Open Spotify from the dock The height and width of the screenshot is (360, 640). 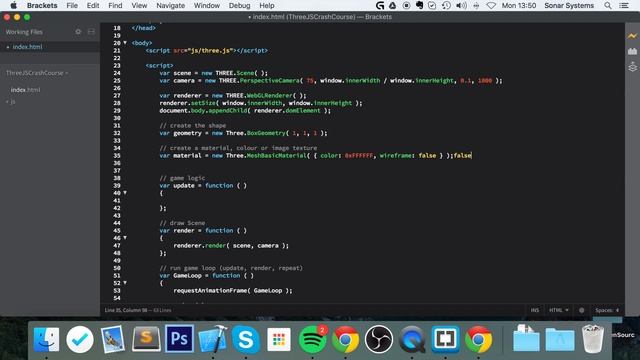(313, 339)
